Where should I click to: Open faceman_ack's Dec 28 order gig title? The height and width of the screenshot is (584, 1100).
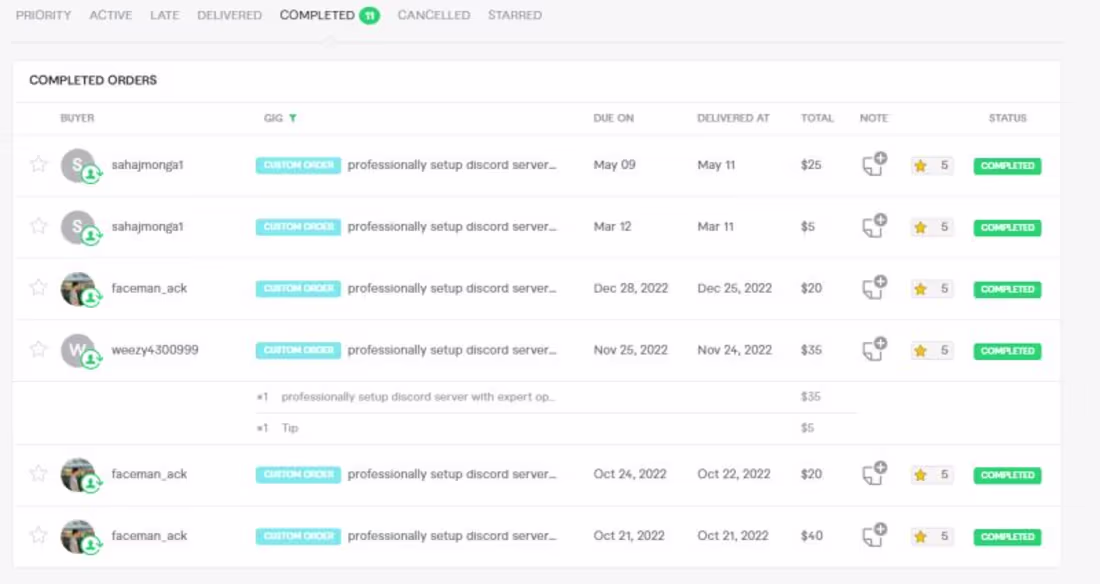(x=451, y=288)
